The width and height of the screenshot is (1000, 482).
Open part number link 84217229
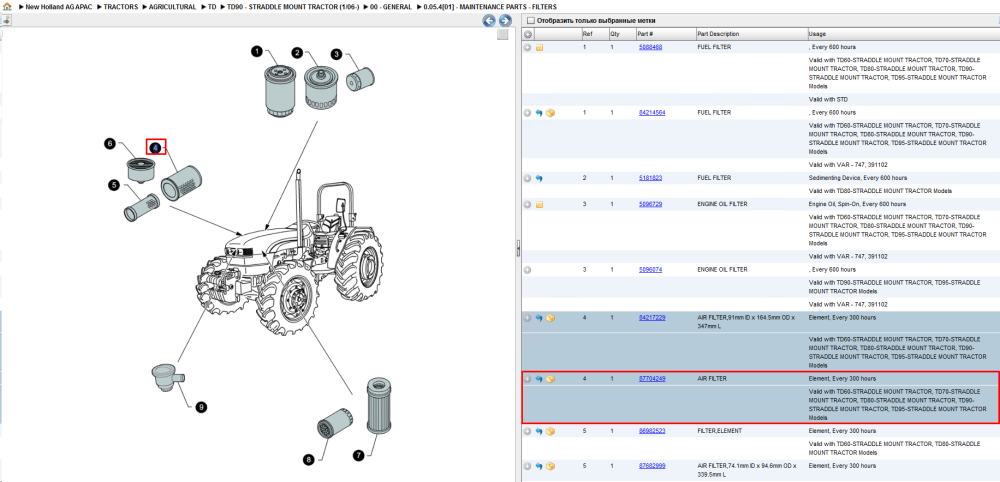pyautogui.click(x=652, y=318)
